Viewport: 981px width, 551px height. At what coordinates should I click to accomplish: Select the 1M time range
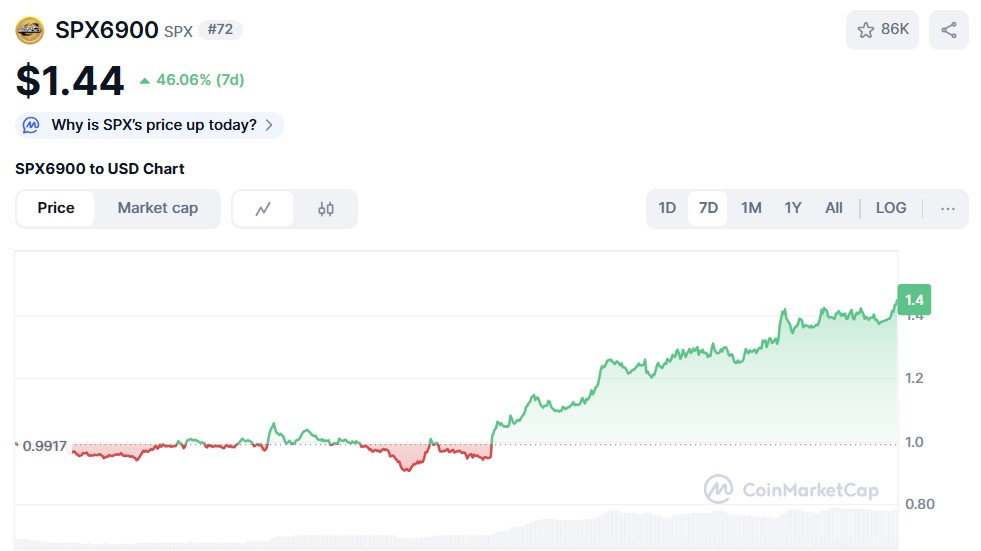coord(751,208)
